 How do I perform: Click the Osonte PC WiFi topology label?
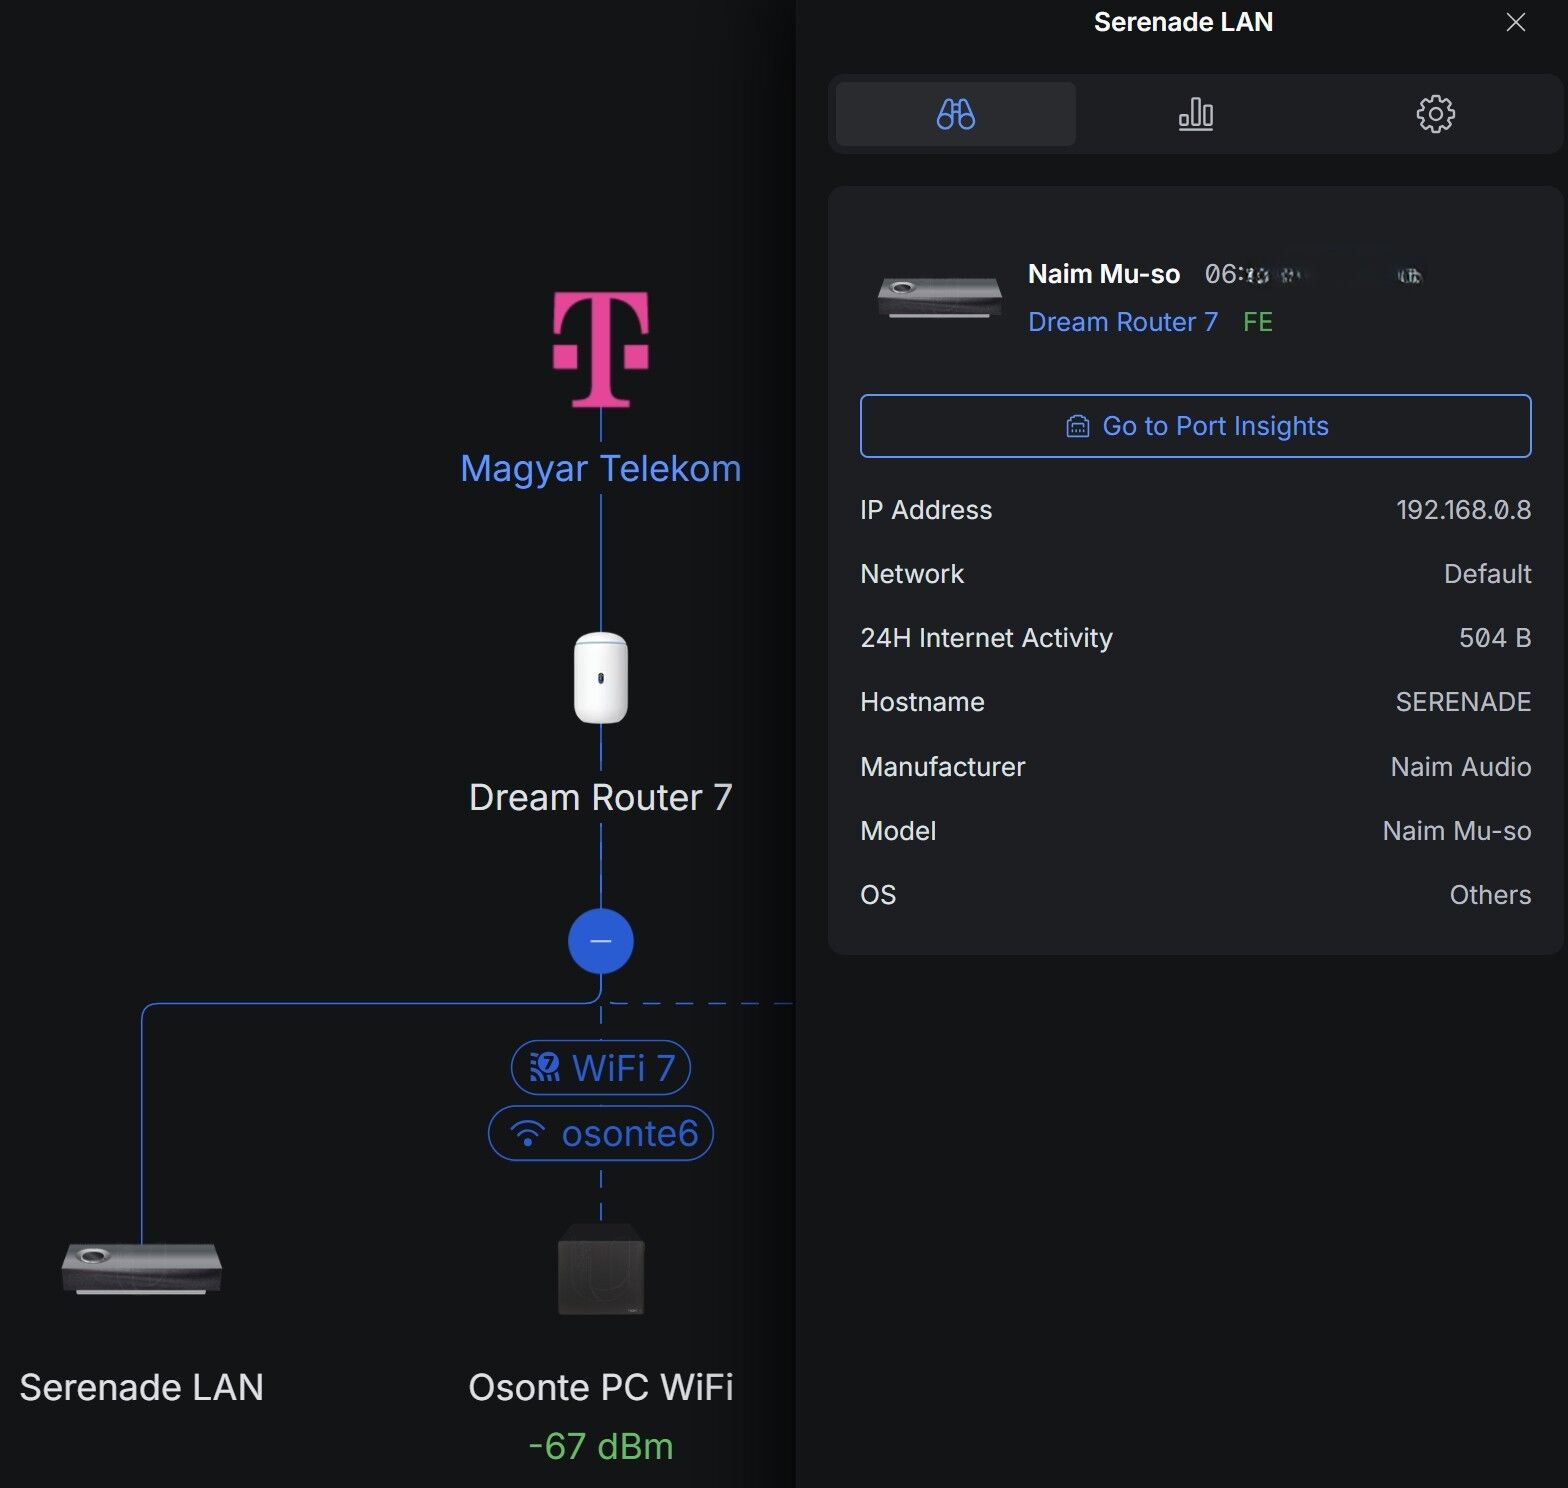click(600, 1387)
